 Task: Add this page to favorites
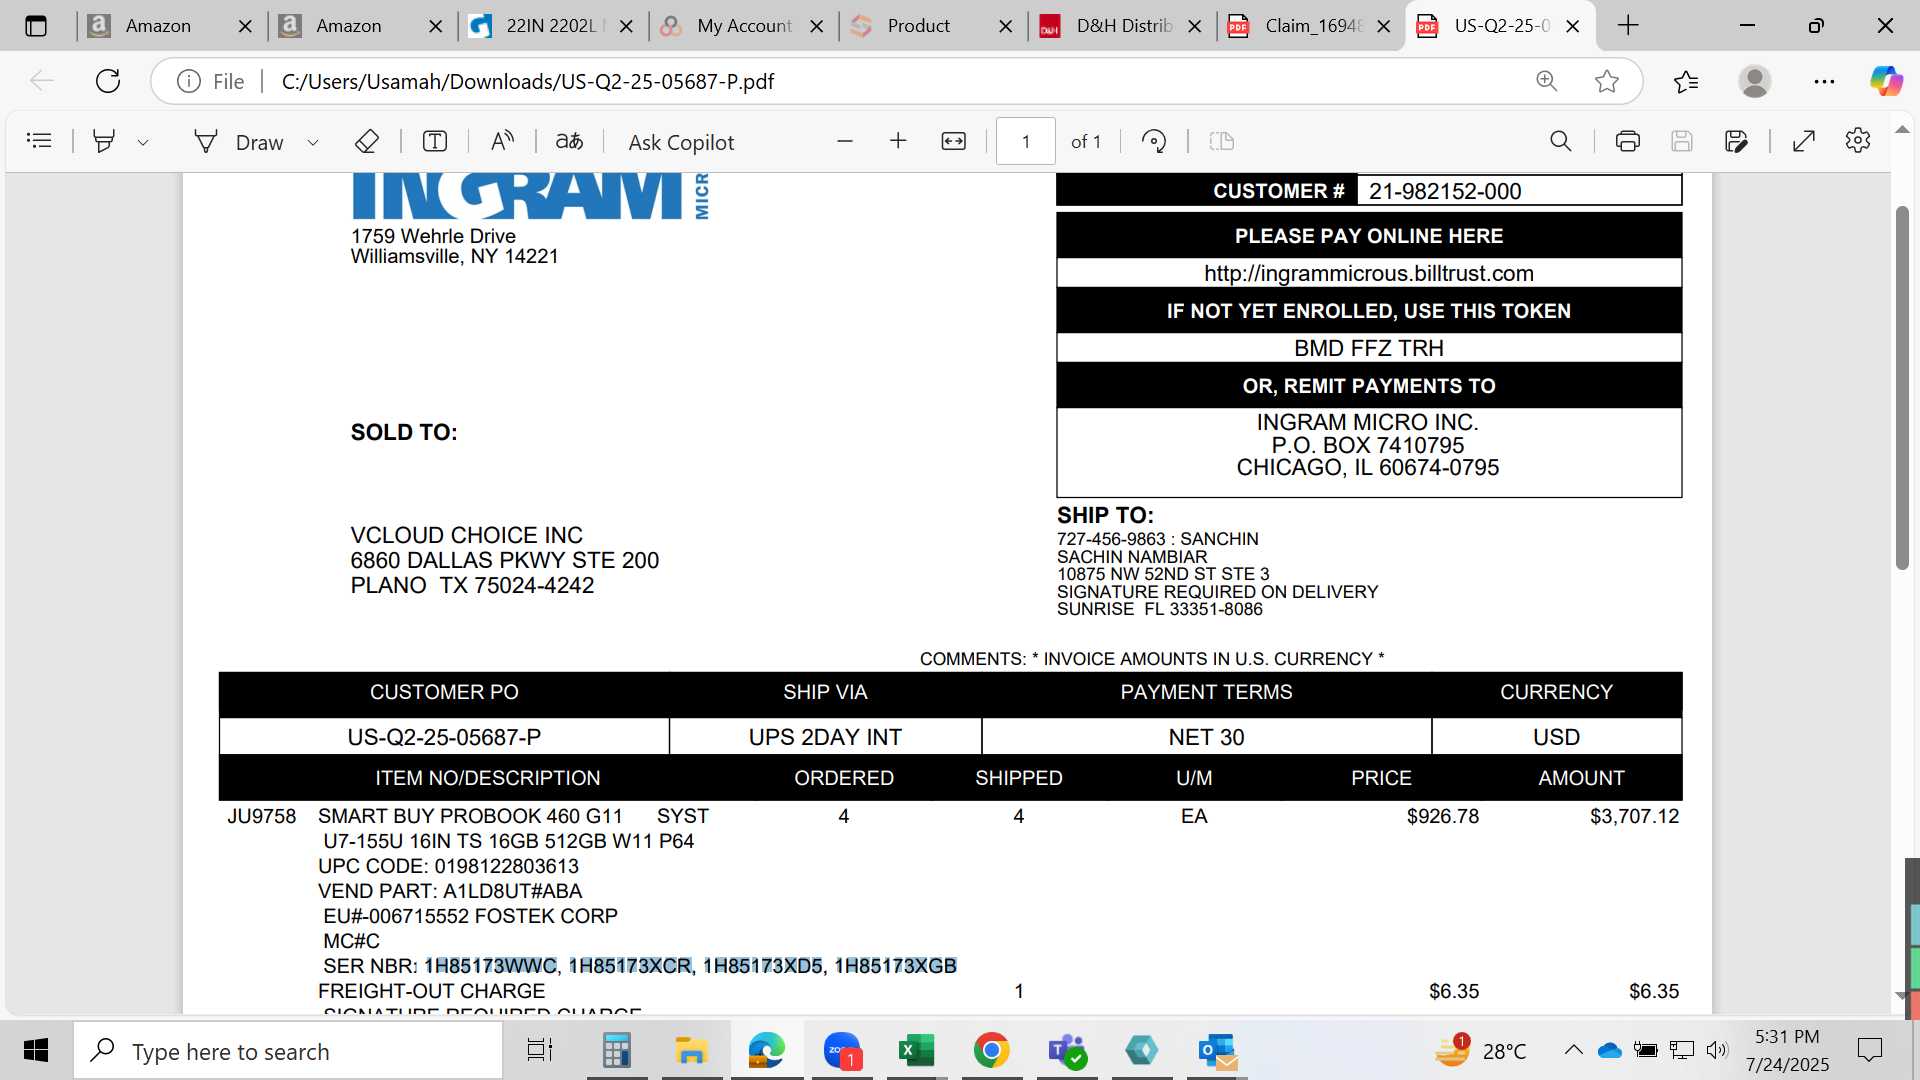click(1607, 81)
